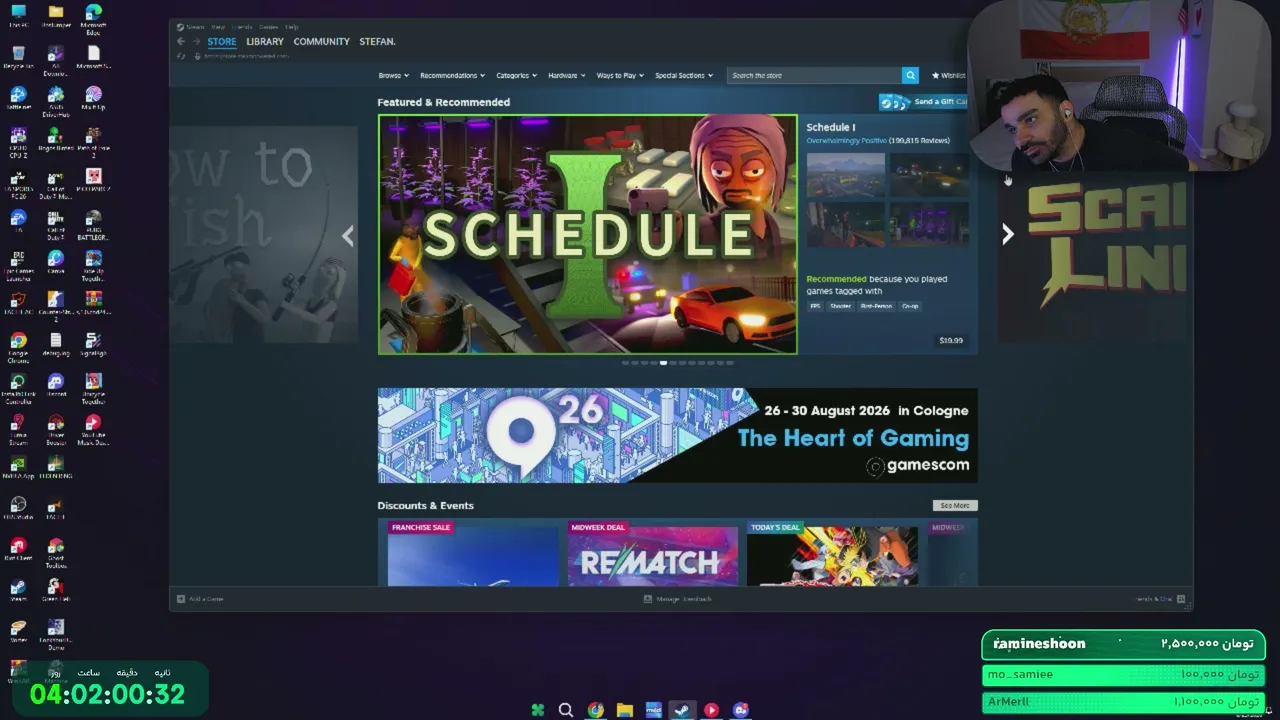Open File Explorer from the taskbar
1280x720 pixels.
625,710
